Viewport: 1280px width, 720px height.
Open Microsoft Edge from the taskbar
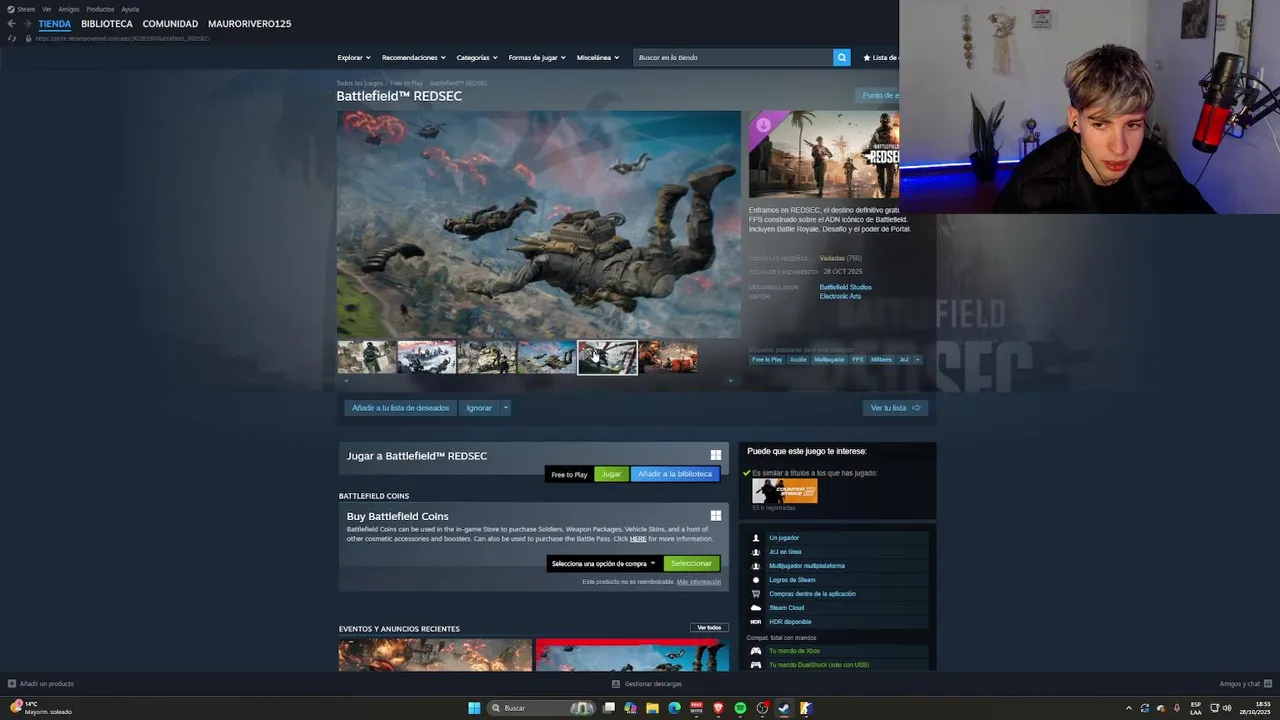[674, 708]
